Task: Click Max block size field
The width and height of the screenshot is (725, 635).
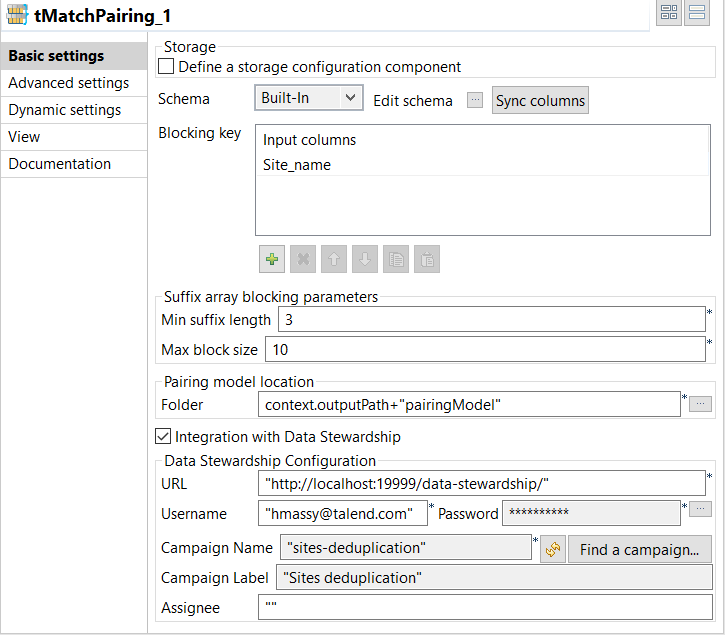Action: [x=485, y=349]
